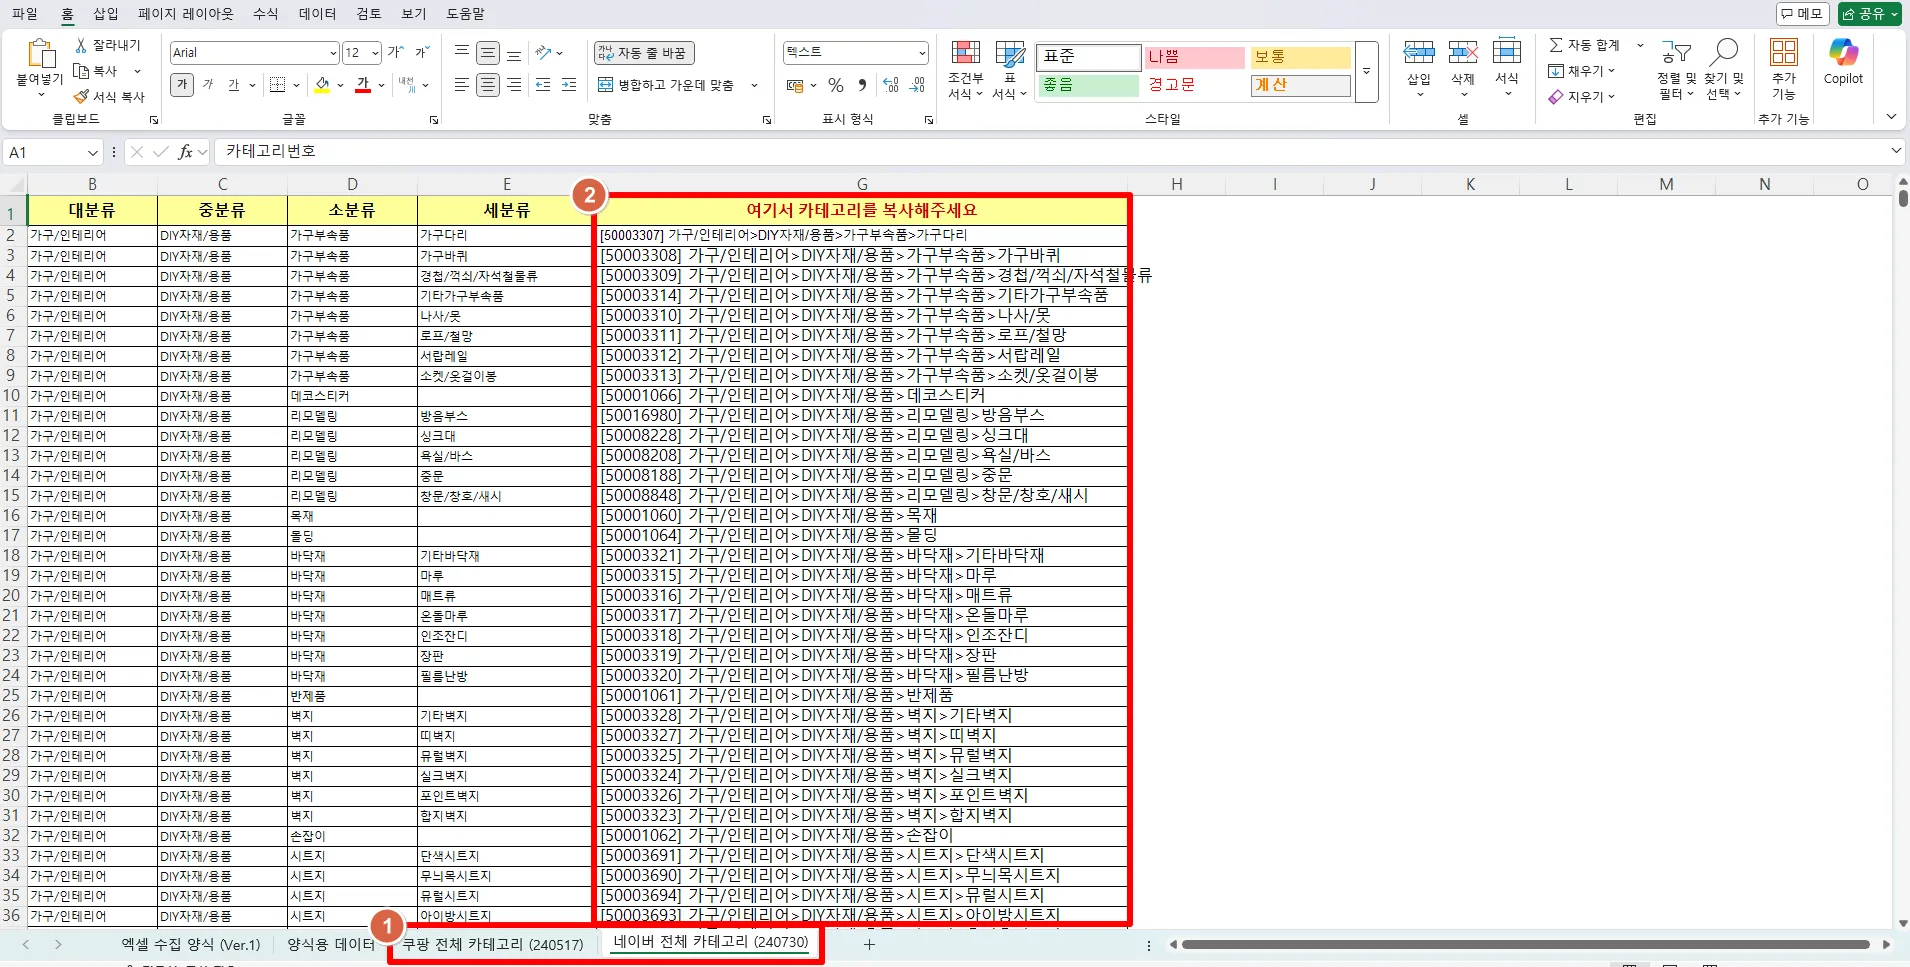
Task: Open the find and select (찾기 및 선택) icon
Action: tap(1724, 53)
